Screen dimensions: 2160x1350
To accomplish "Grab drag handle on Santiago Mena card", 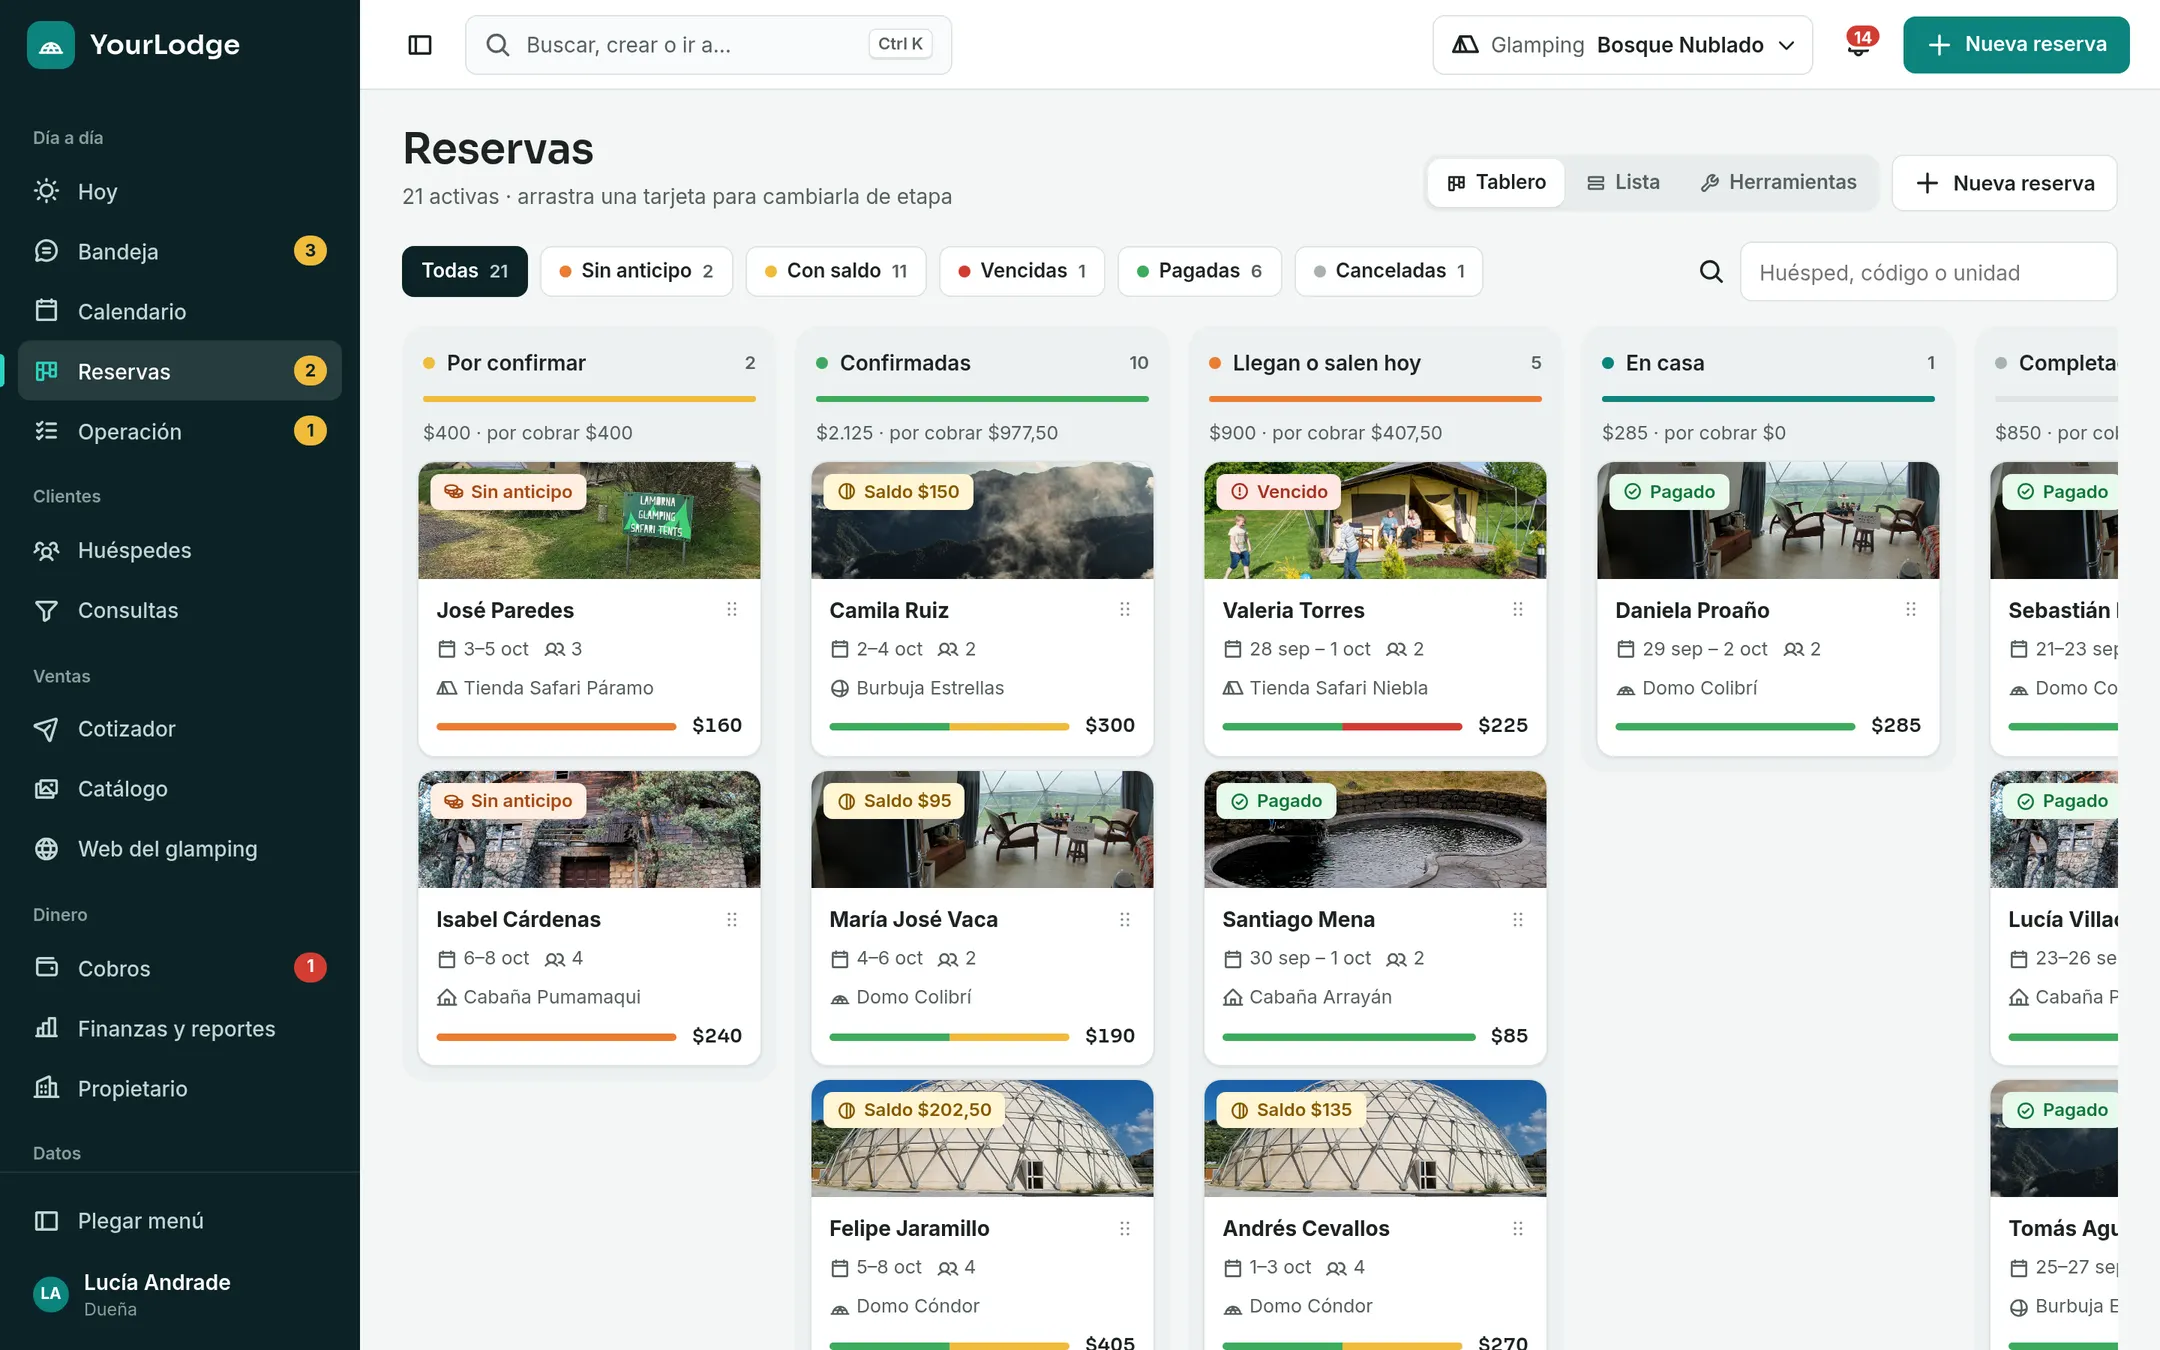I will pyautogui.click(x=1518, y=919).
